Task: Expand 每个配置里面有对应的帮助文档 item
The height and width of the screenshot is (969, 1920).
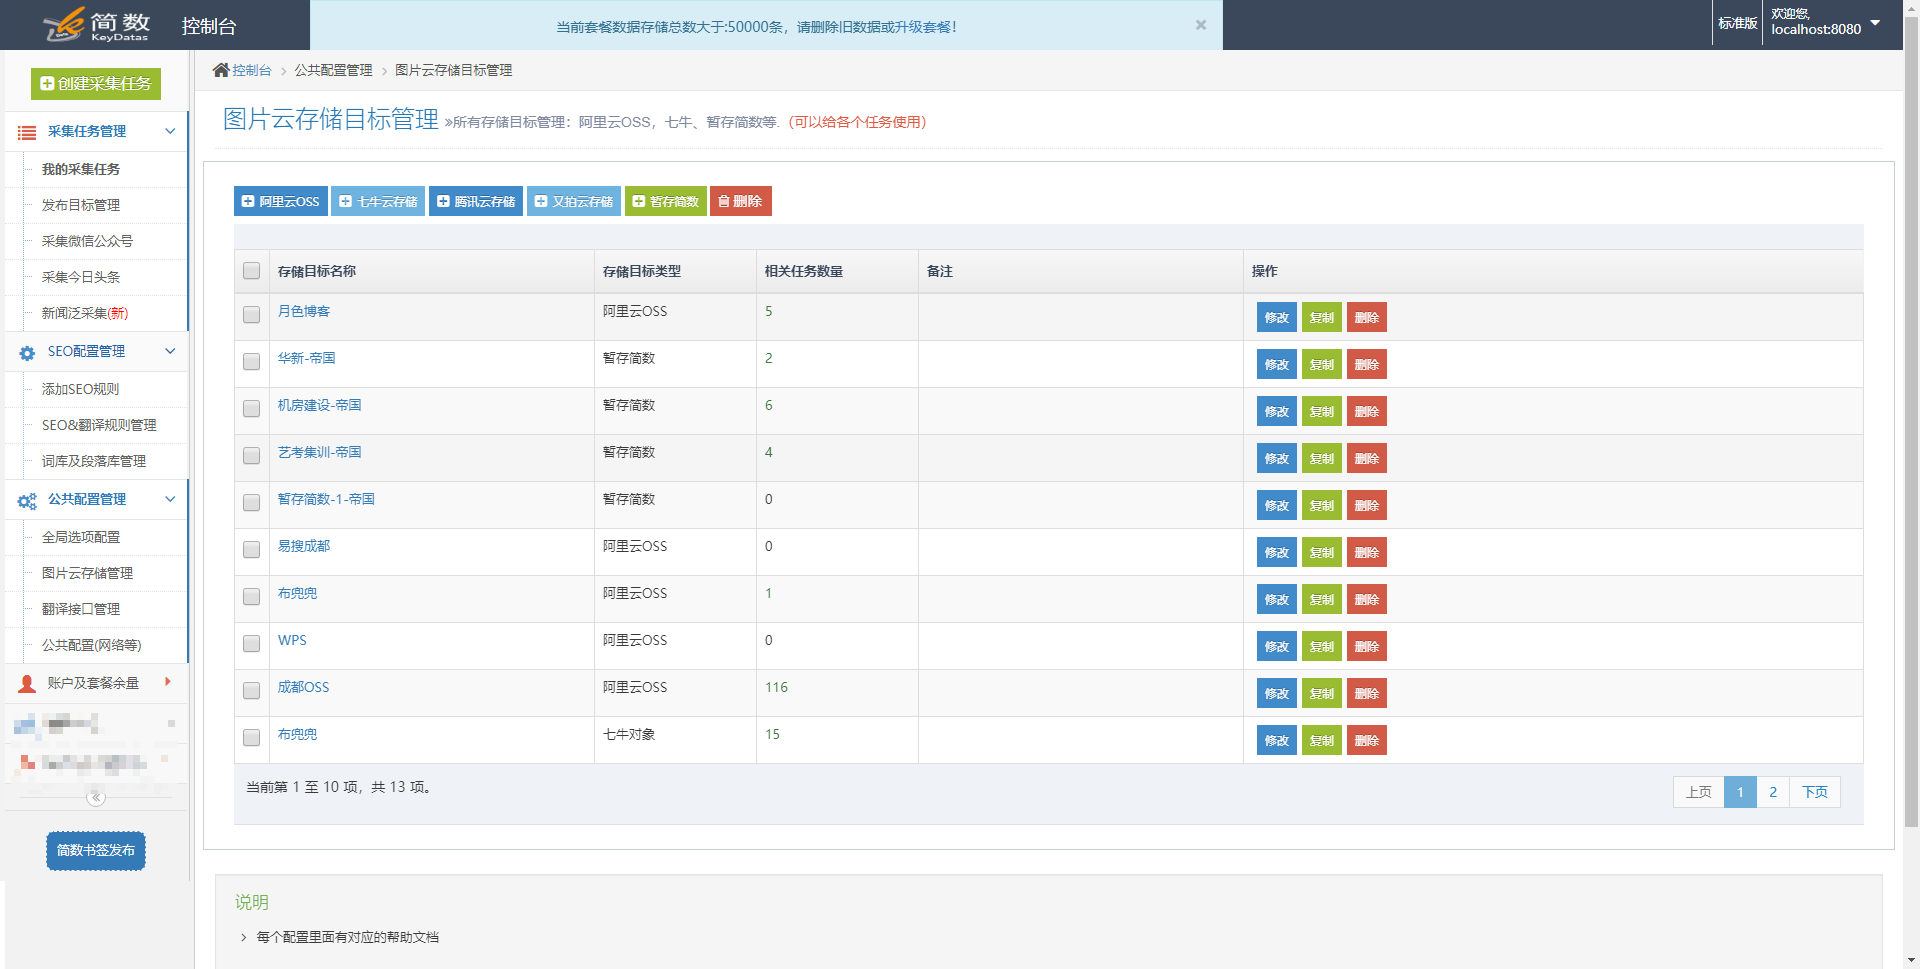Action: click(x=347, y=937)
